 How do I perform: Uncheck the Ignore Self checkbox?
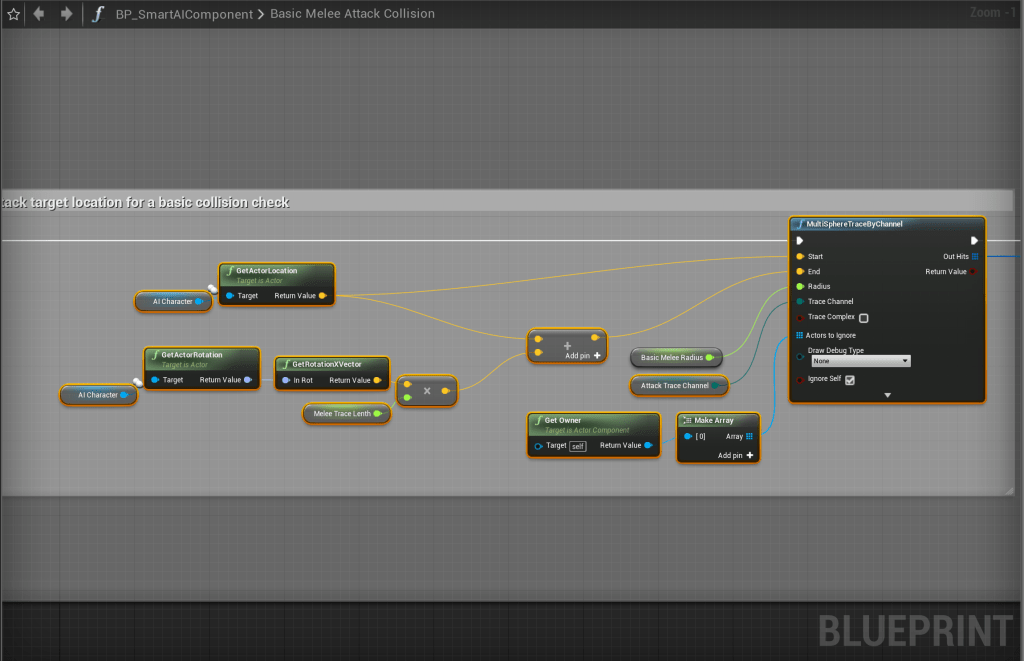[x=850, y=380]
